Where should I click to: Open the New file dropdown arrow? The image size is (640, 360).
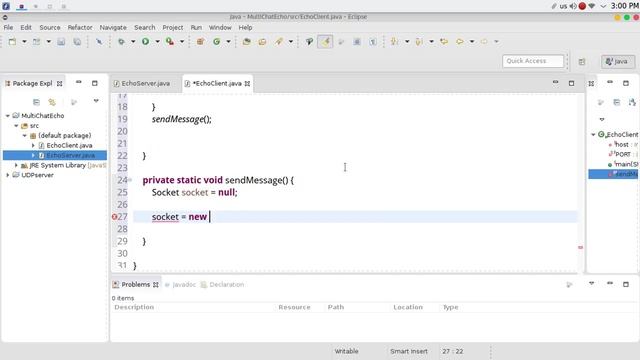[x=24, y=42]
